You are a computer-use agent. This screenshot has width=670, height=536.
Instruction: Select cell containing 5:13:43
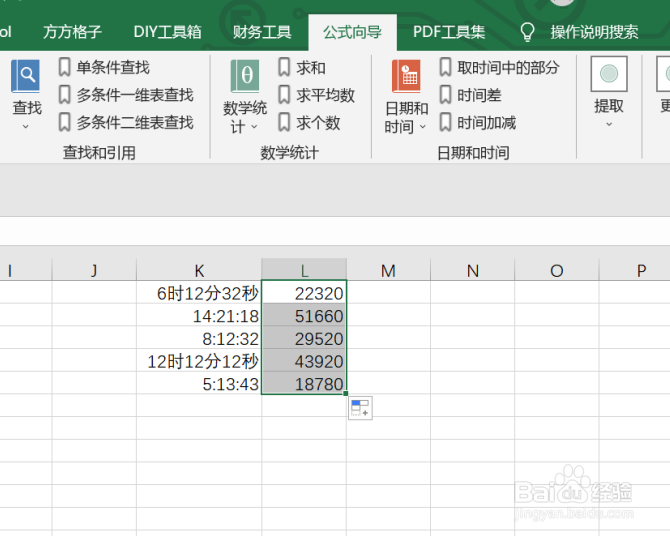(x=199, y=384)
